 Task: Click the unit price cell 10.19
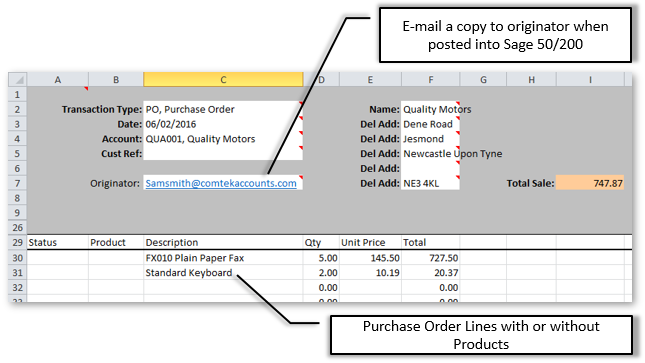point(370,272)
